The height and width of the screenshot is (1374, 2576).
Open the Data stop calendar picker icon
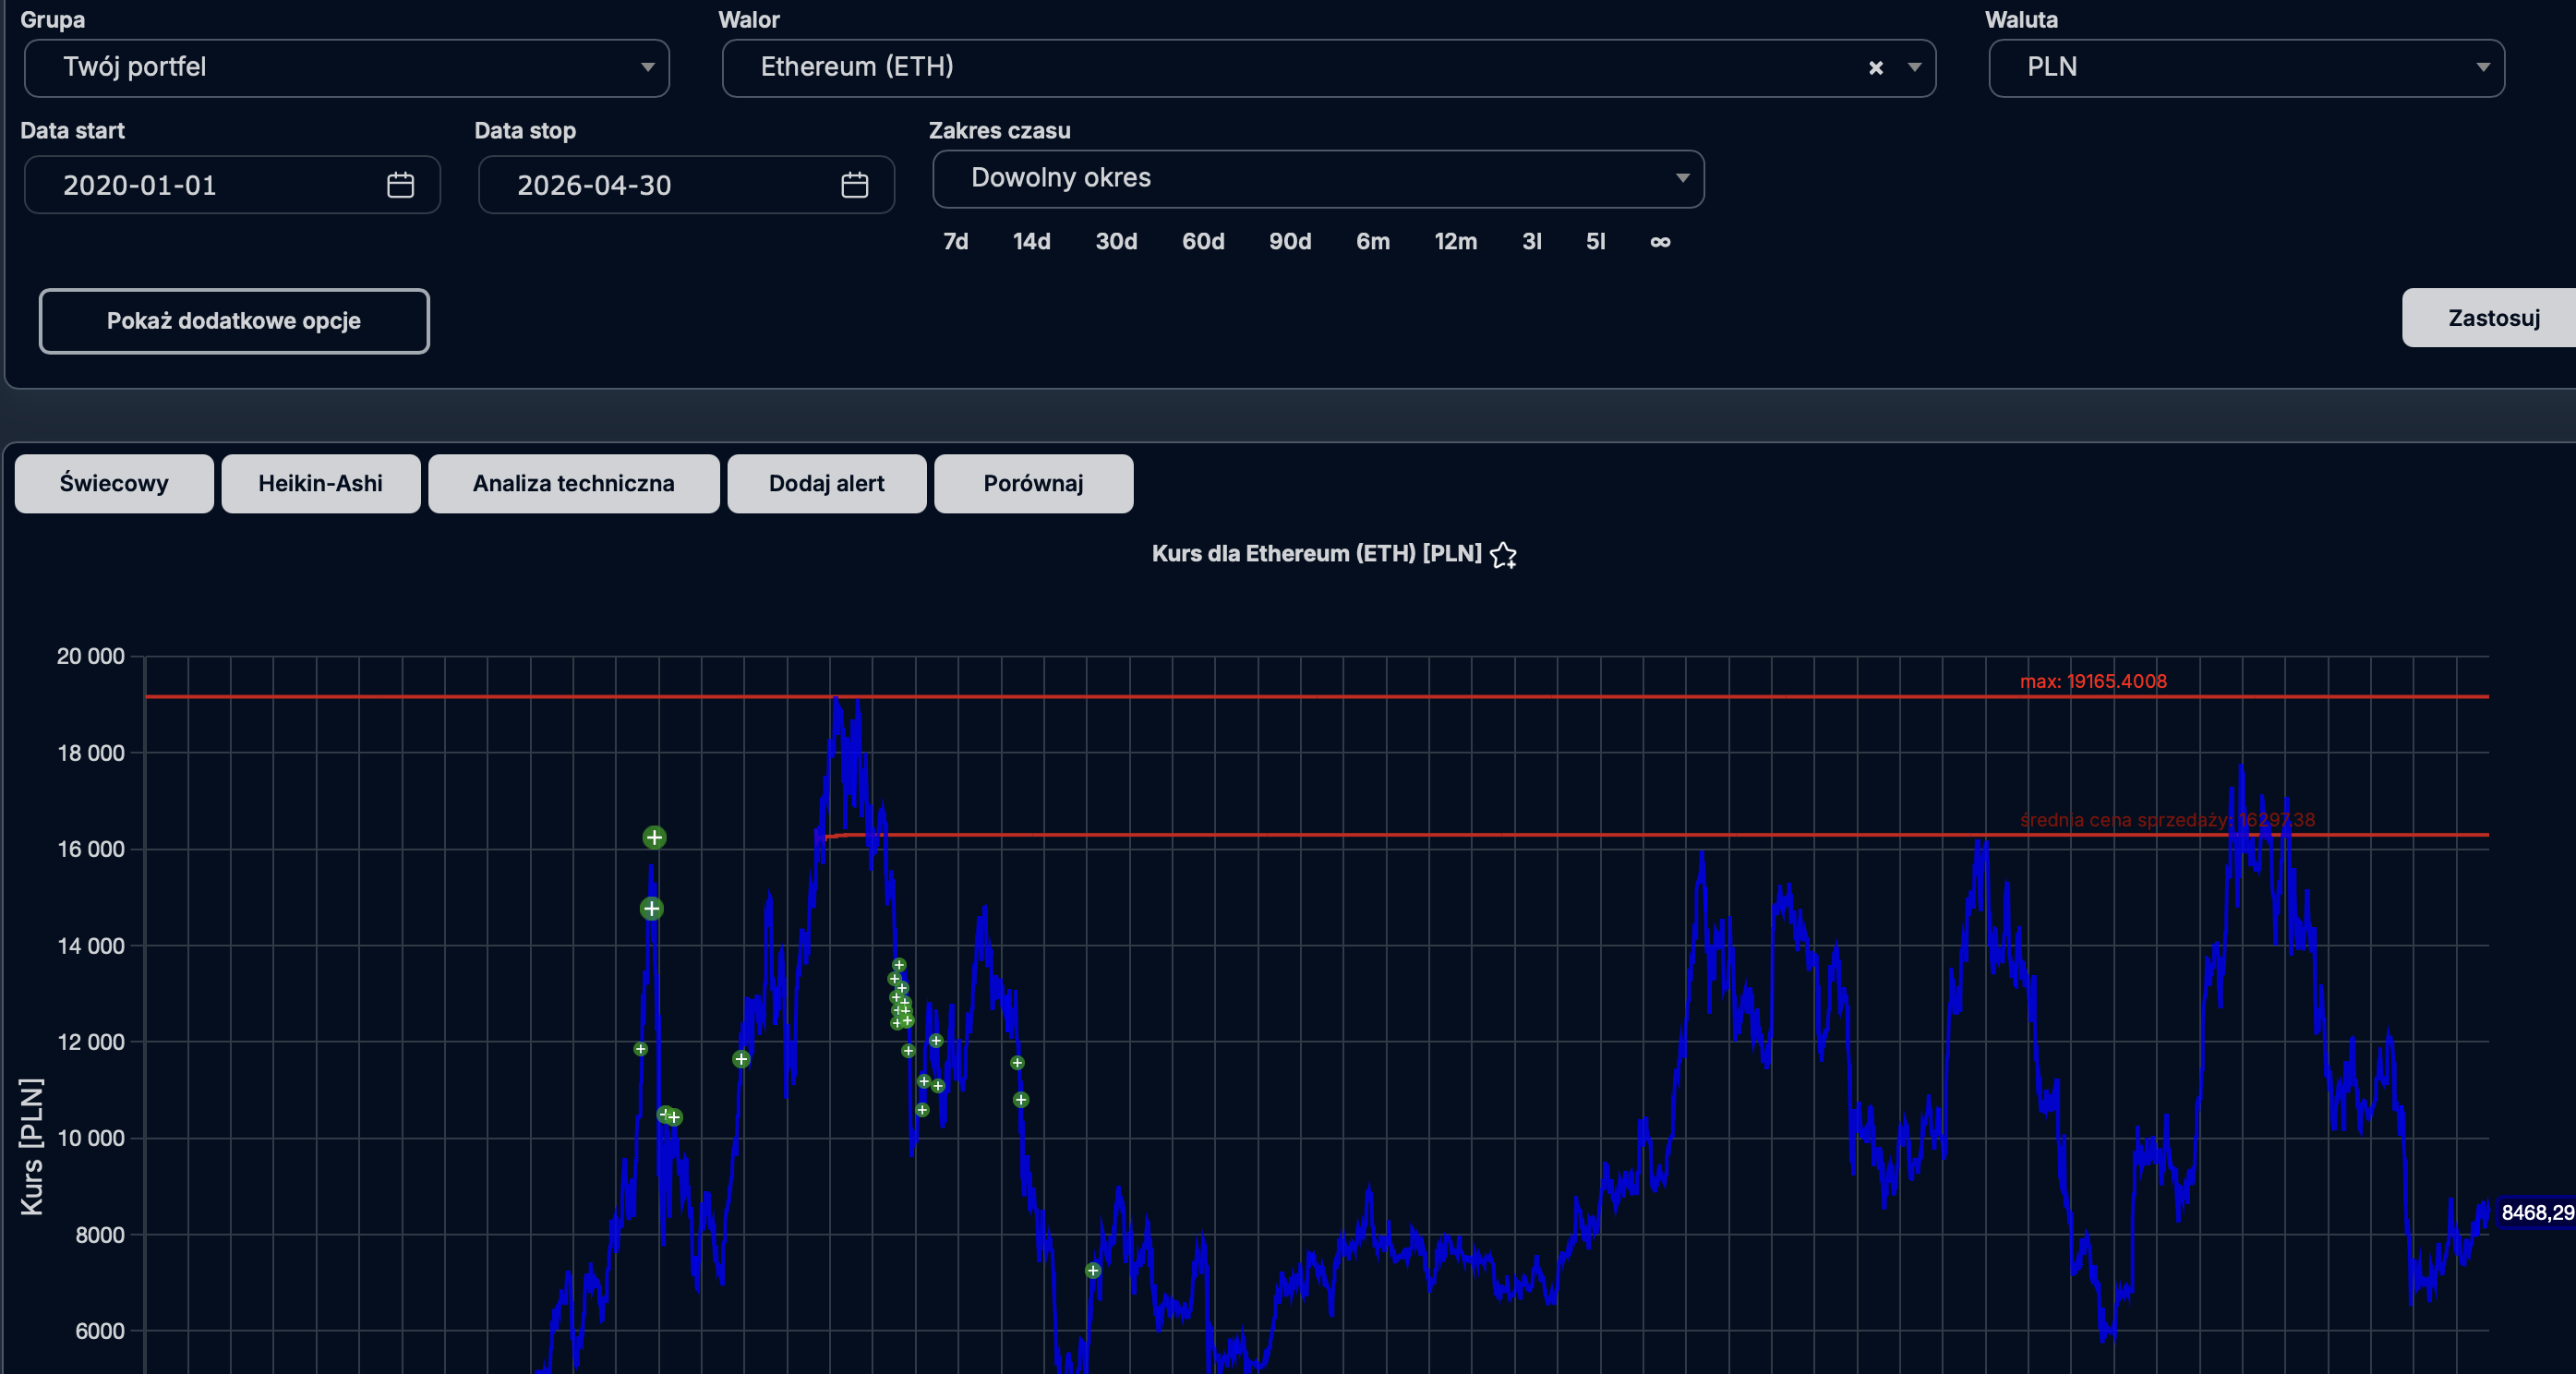(854, 185)
